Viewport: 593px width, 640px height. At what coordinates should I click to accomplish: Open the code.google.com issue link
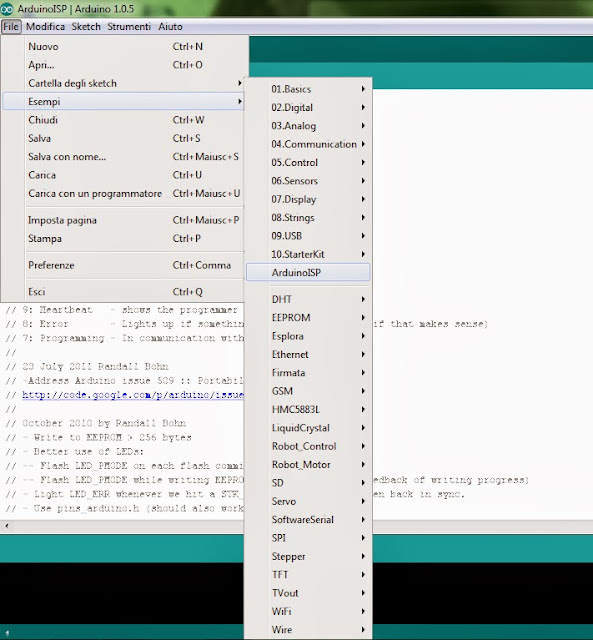pos(133,395)
